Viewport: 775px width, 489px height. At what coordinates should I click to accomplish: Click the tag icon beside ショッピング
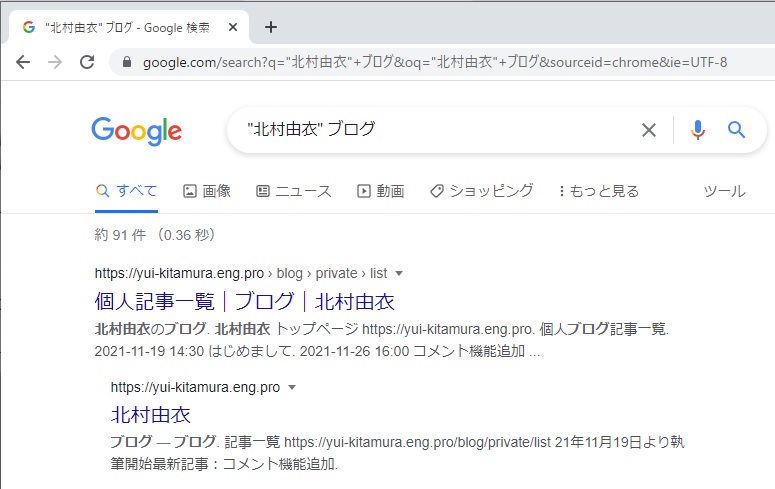click(437, 191)
